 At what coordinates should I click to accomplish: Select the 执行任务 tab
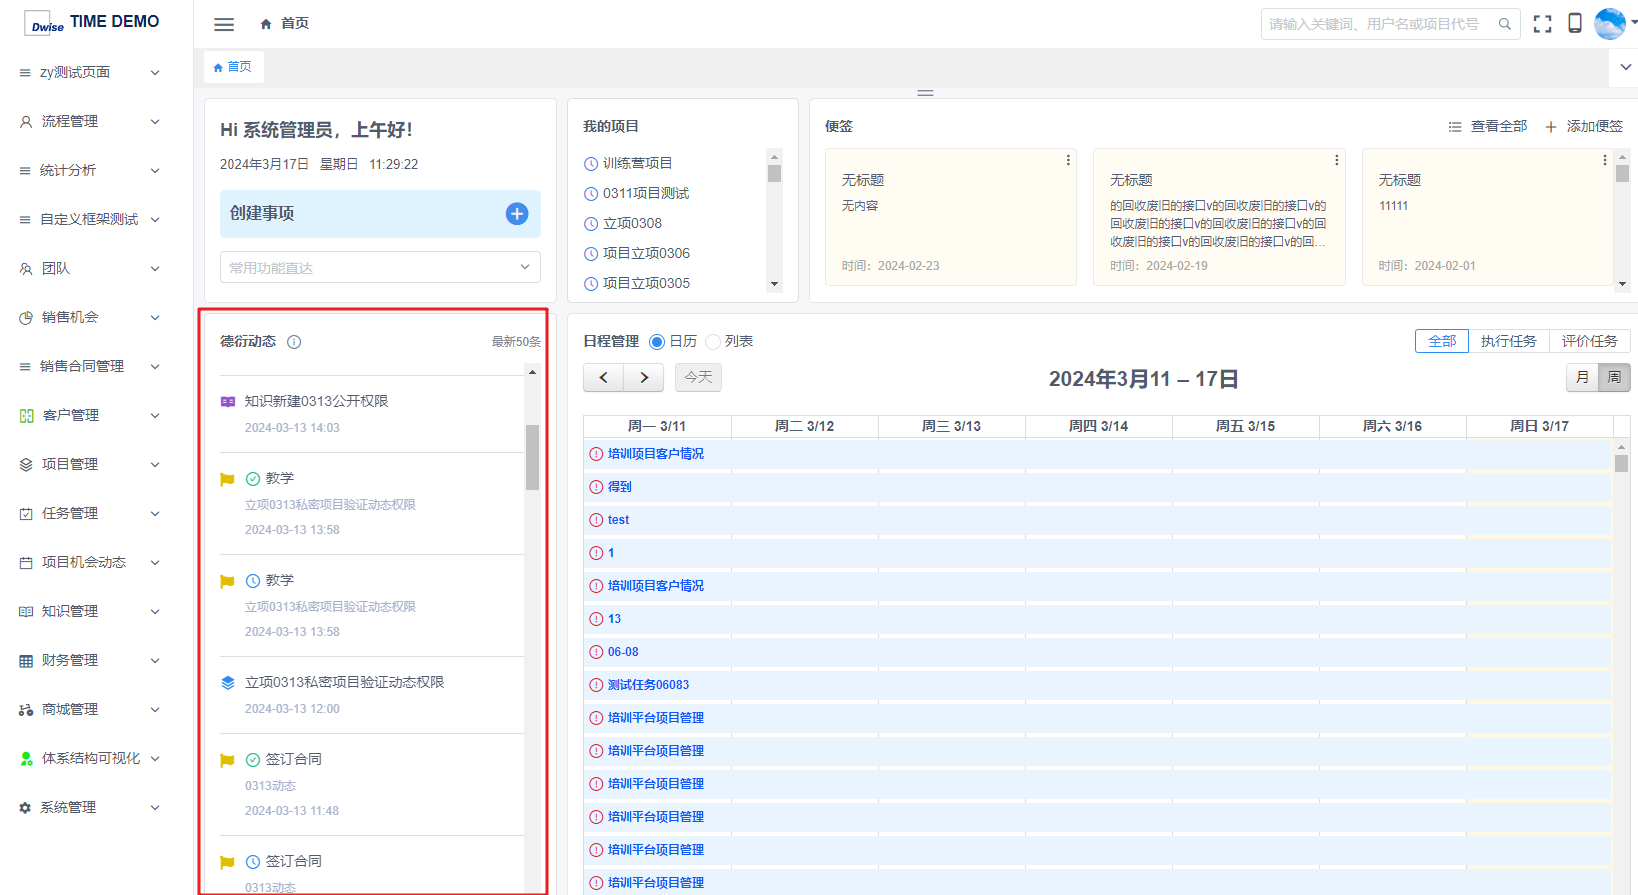pos(1508,341)
